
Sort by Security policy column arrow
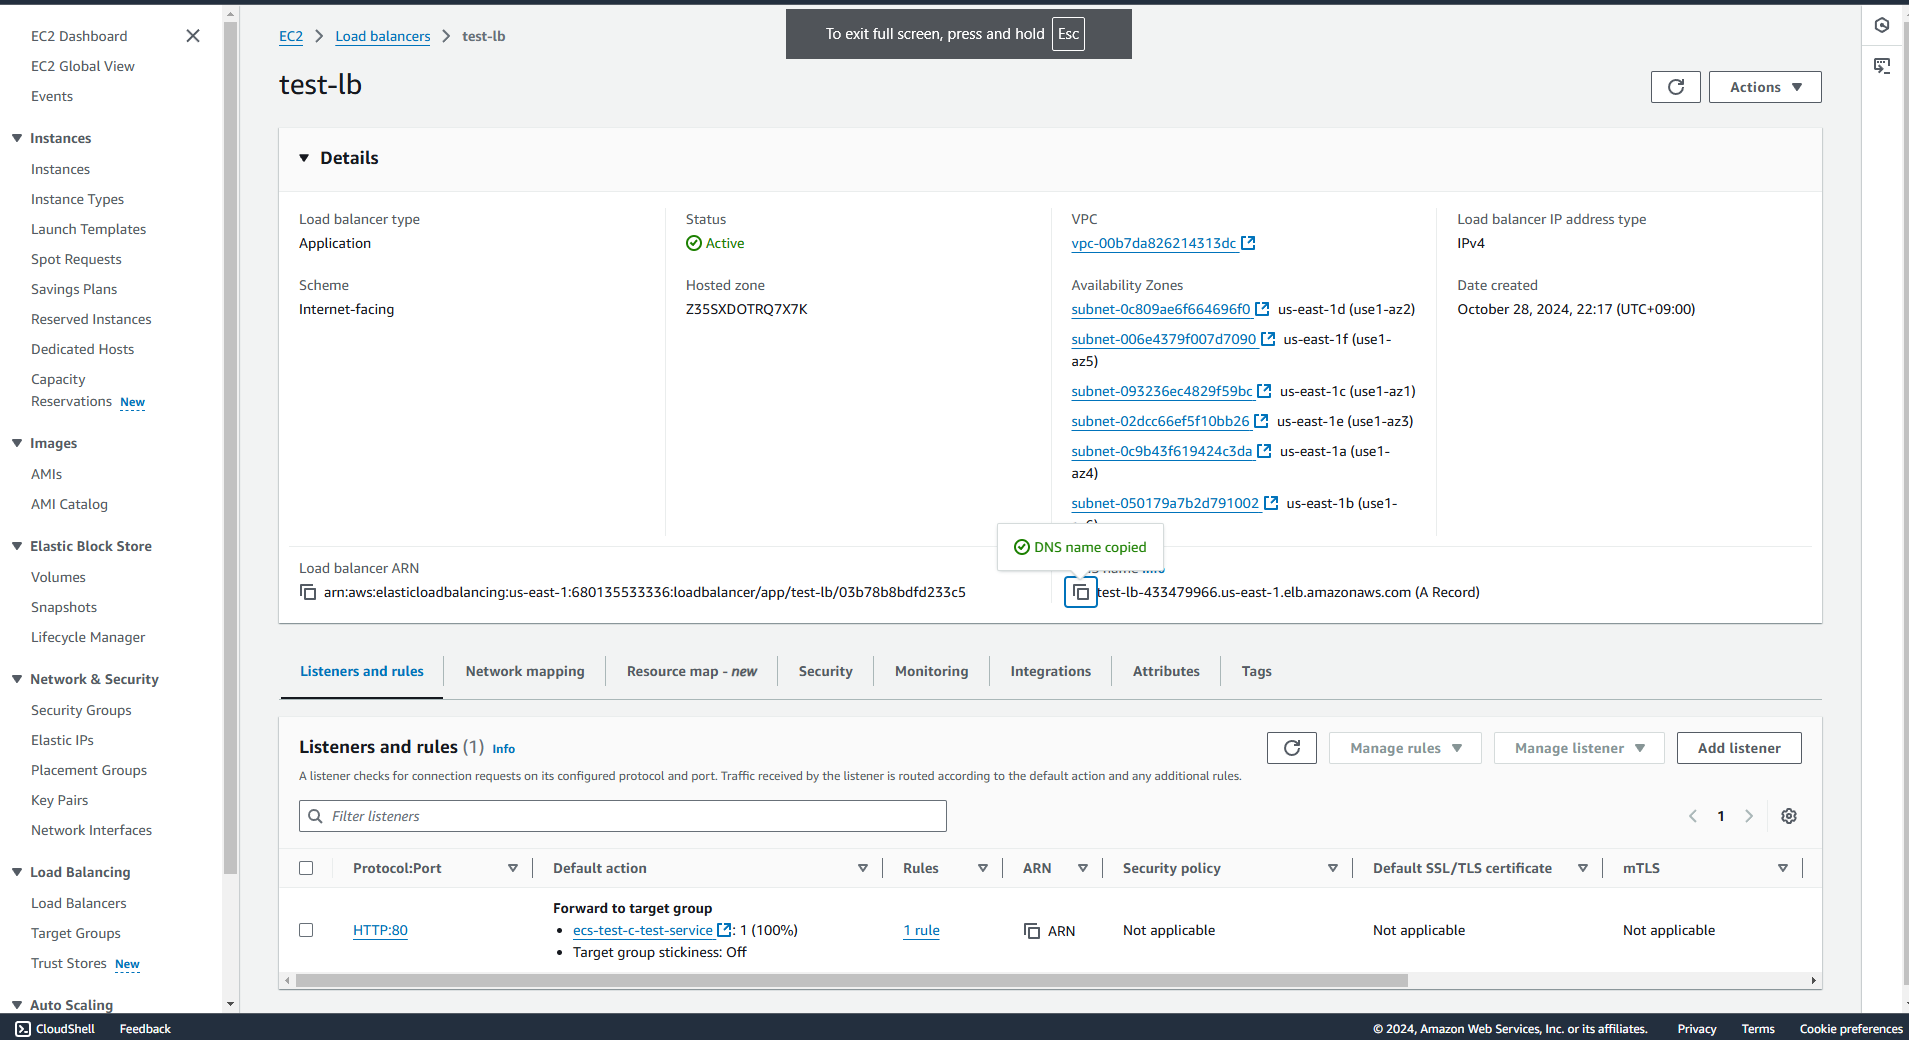point(1333,868)
